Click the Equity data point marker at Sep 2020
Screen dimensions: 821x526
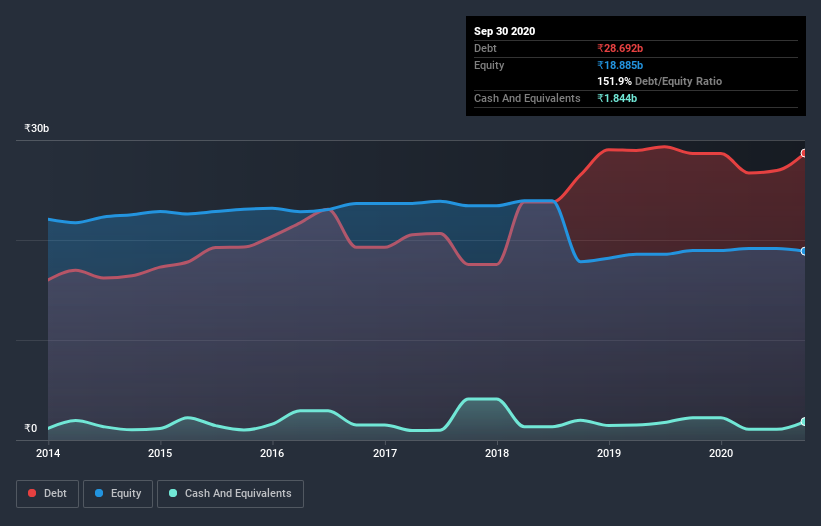(804, 251)
